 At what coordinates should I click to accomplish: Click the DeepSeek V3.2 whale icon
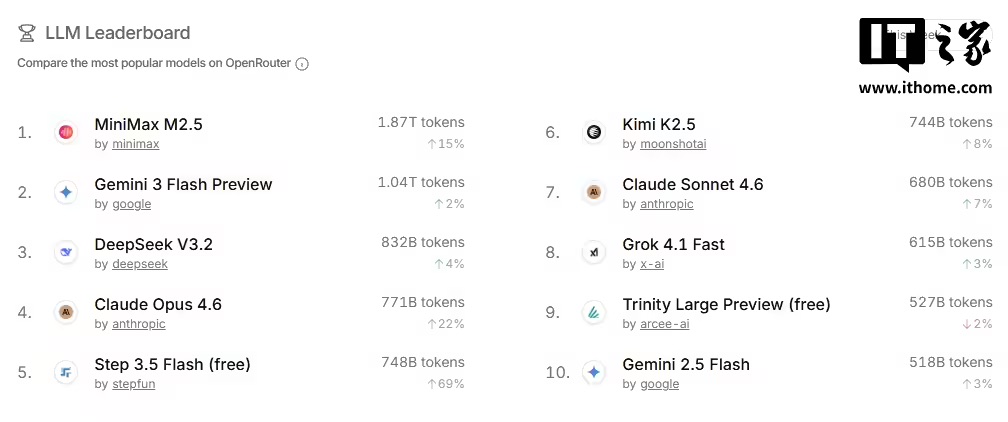[x=66, y=252]
